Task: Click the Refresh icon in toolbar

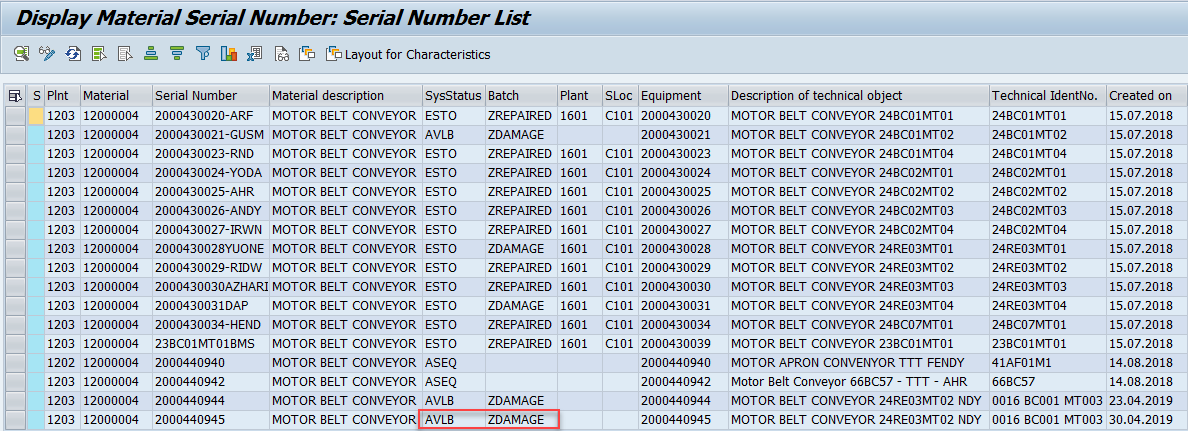Action: pos(73,54)
